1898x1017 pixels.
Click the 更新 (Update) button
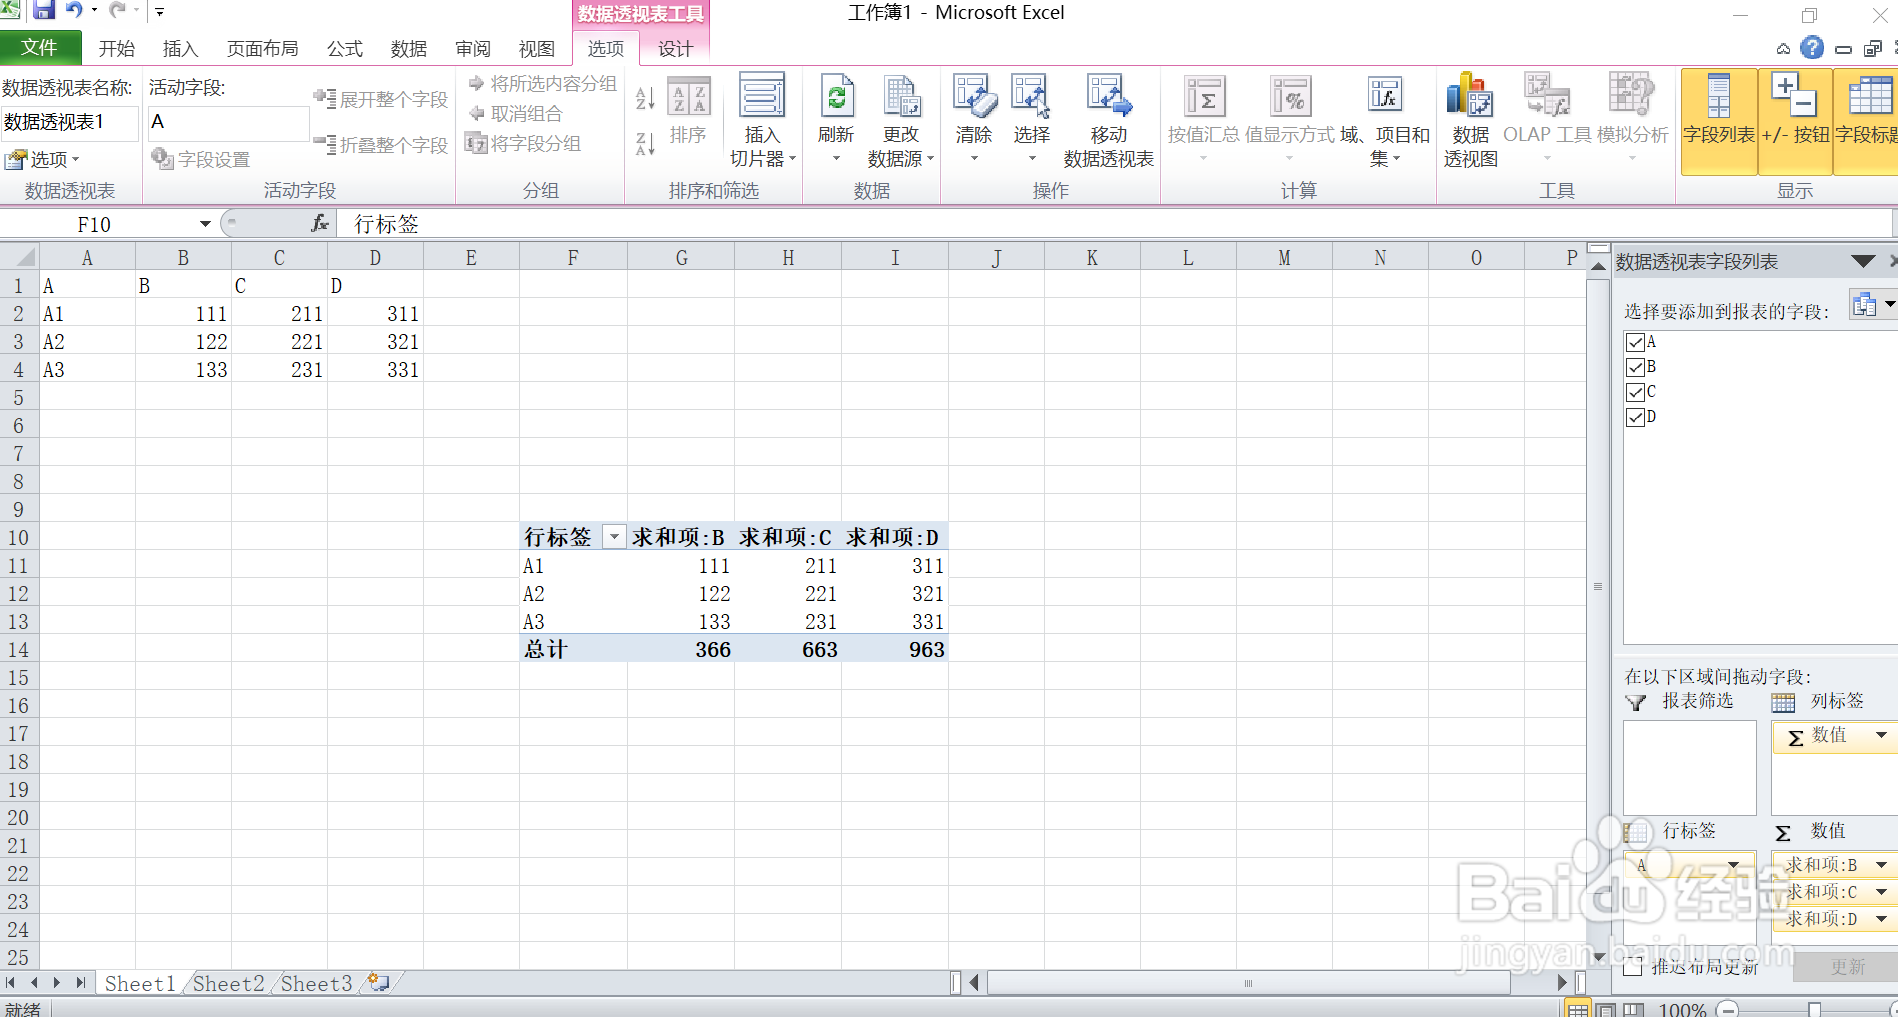click(1848, 967)
